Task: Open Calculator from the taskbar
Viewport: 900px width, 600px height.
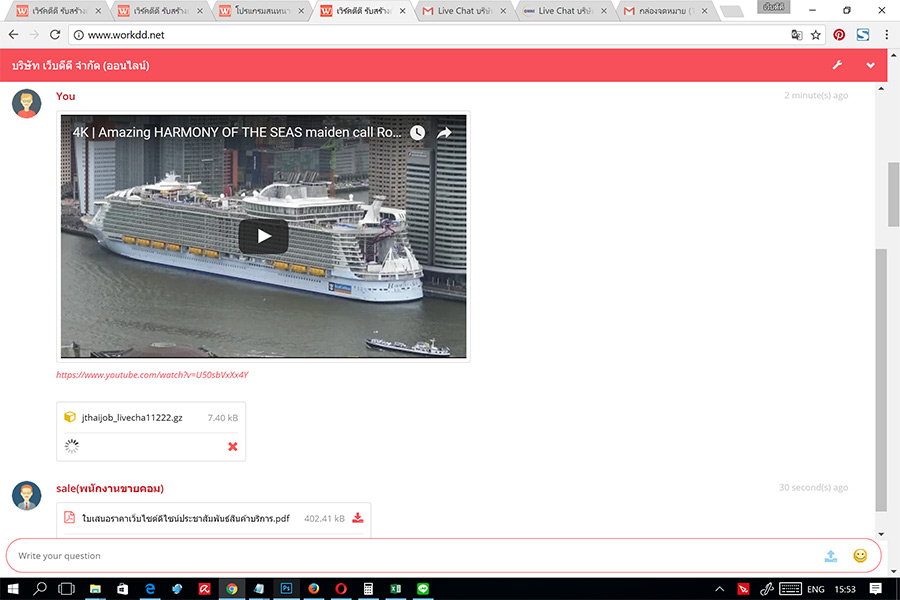Action: [x=368, y=589]
